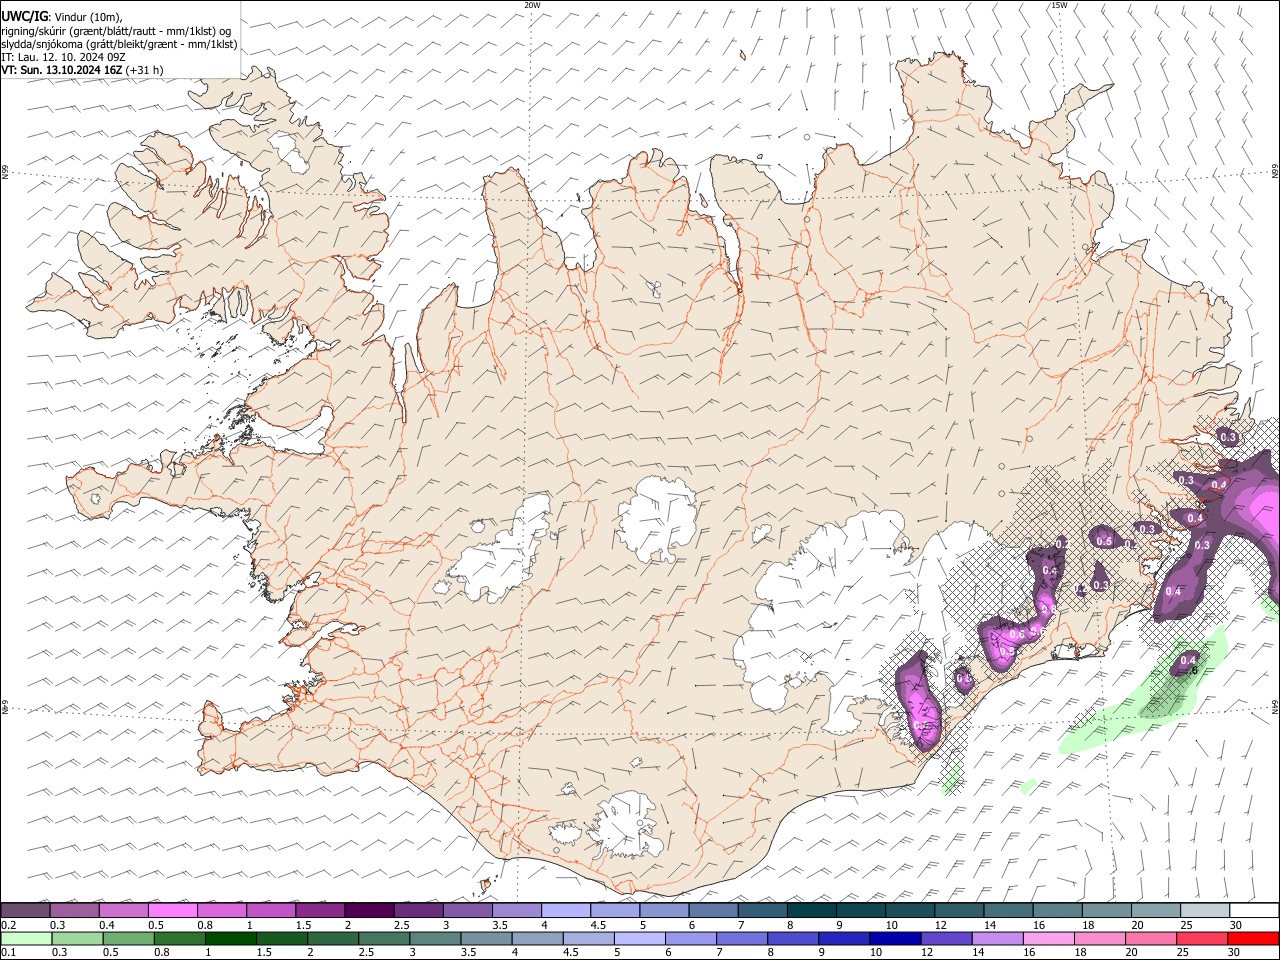Pick the pale green lower swatch between 0.1 and 0.3
This screenshot has height=960, width=1280.
(26, 938)
